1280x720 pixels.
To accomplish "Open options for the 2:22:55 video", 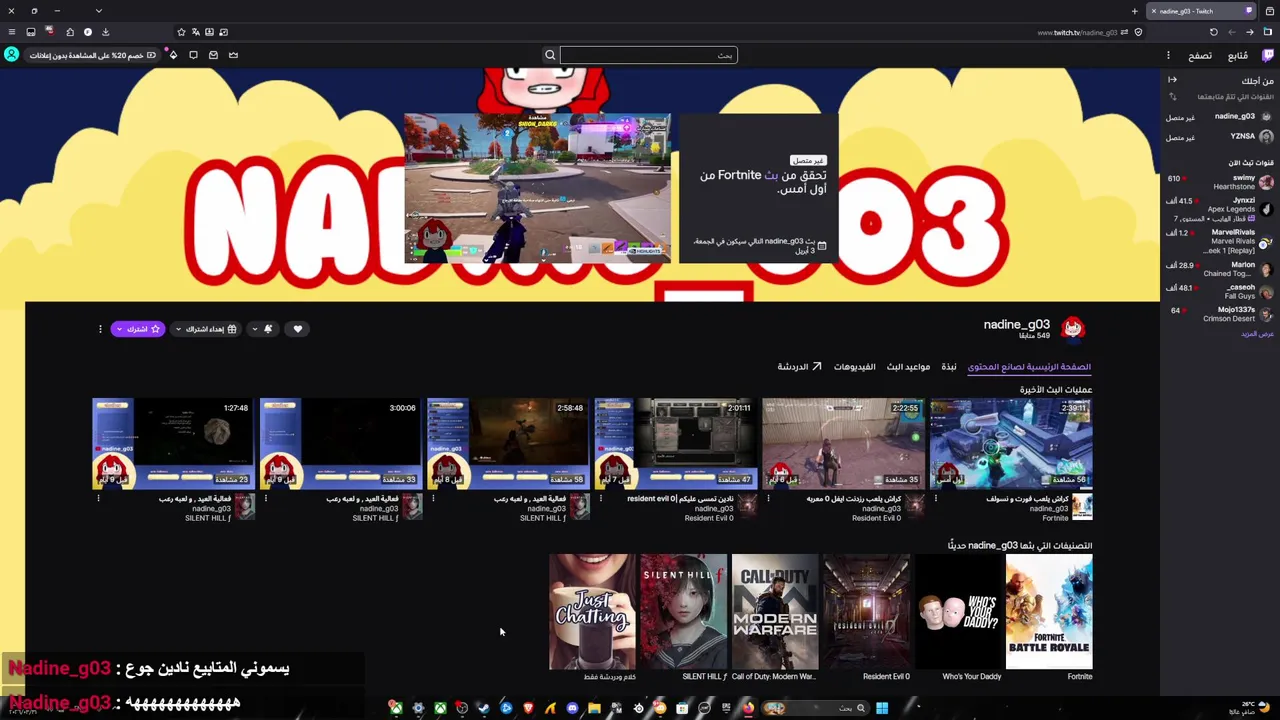I will [x=768, y=498].
